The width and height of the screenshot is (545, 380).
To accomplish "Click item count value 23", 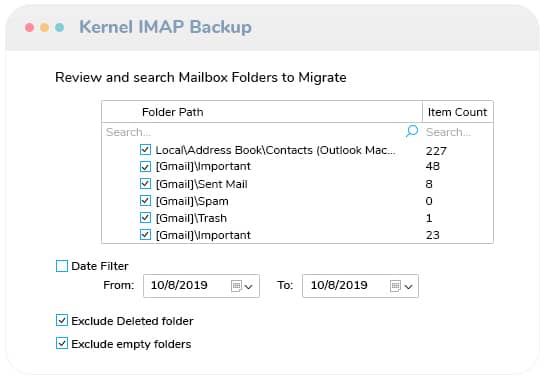I will click(433, 235).
